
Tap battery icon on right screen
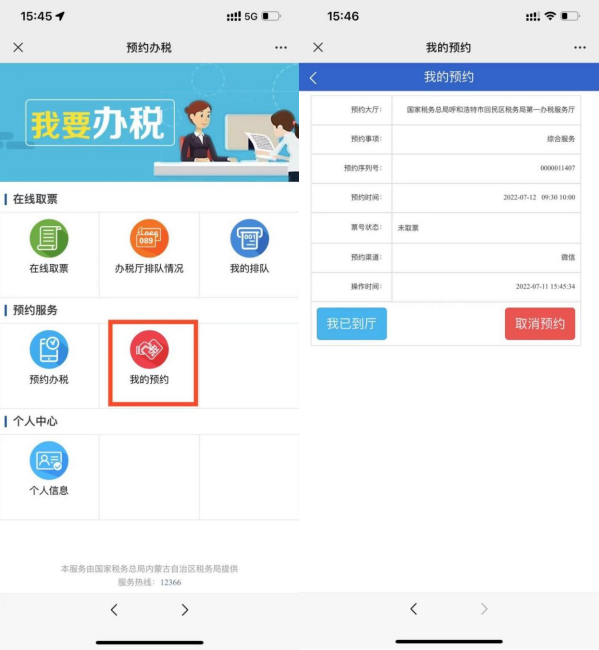pyautogui.click(x=570, y=16)
